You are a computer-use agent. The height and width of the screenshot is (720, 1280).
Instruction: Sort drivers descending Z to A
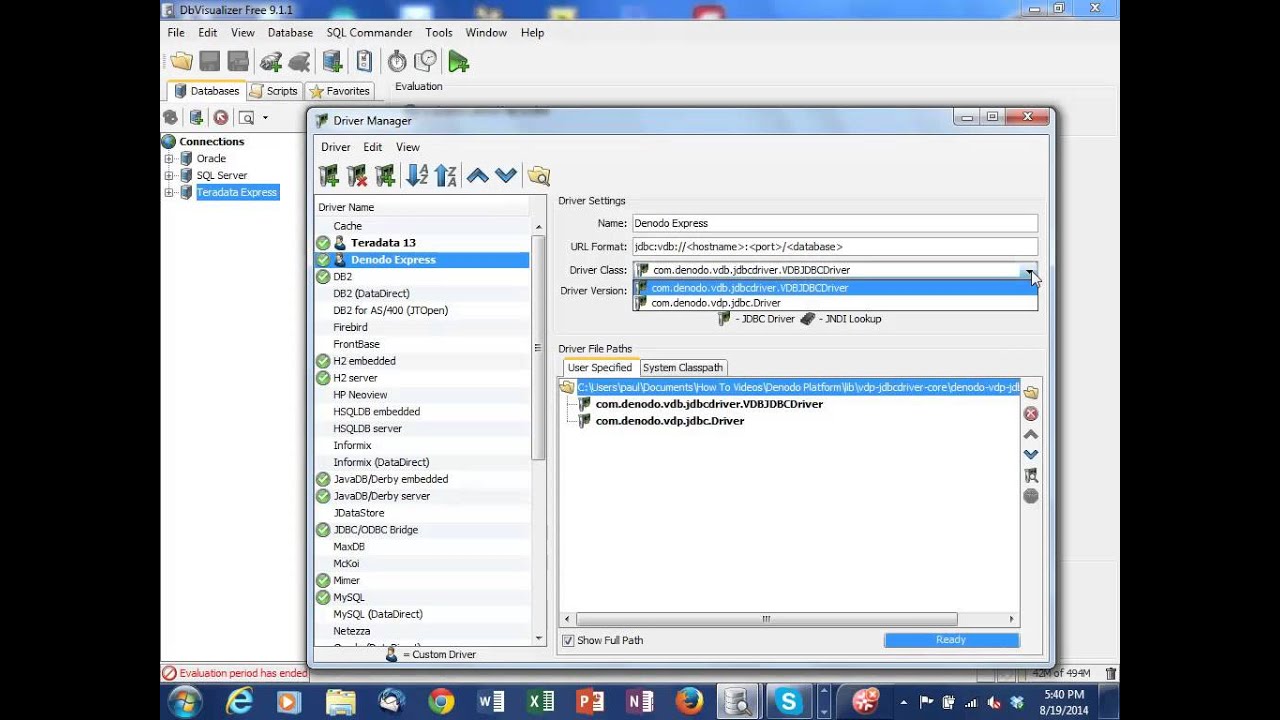click(x=445, y=176)
